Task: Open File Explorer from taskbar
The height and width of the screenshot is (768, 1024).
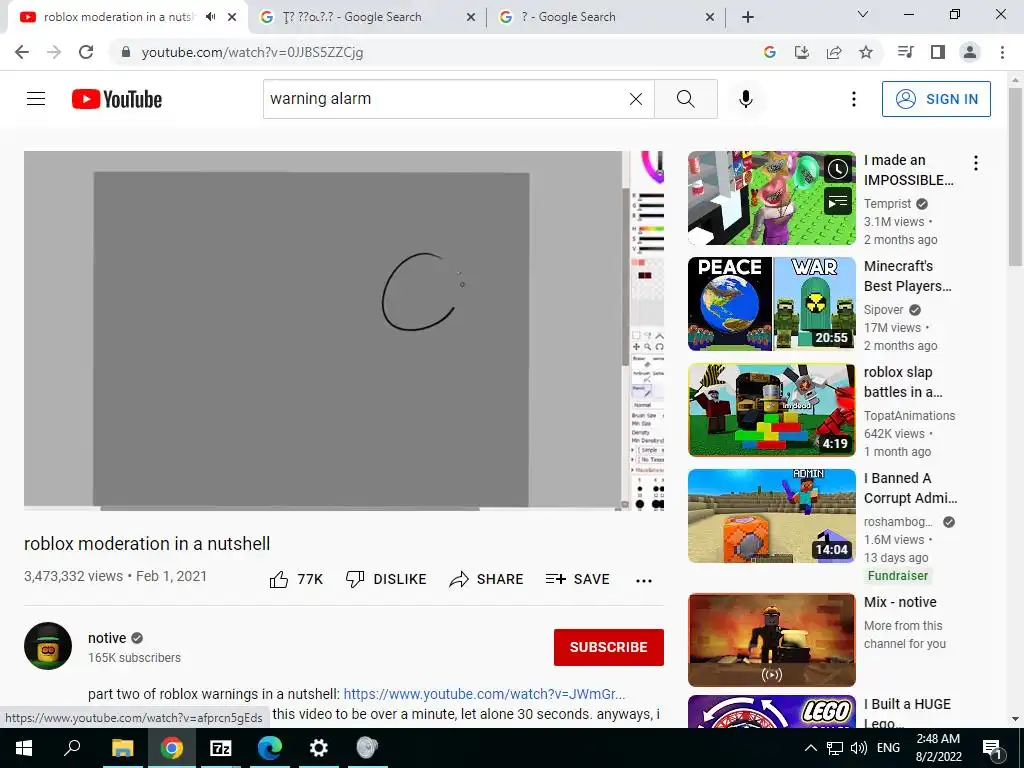Action: click(122, 748)
